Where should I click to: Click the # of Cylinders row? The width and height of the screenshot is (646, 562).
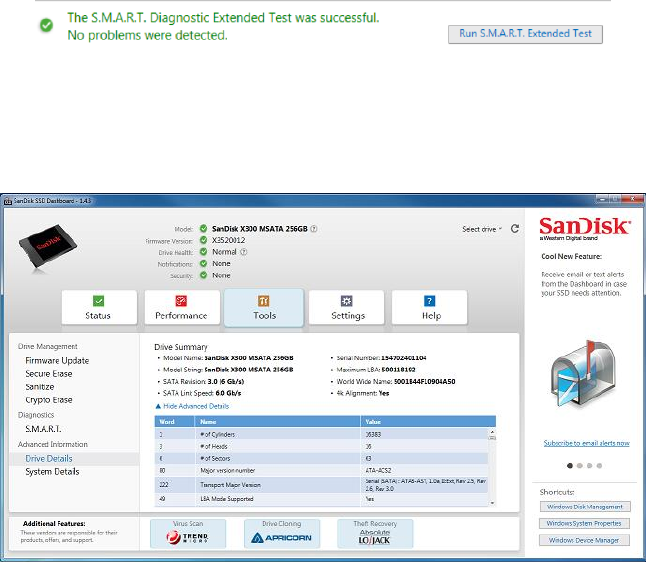coord(321,434)
